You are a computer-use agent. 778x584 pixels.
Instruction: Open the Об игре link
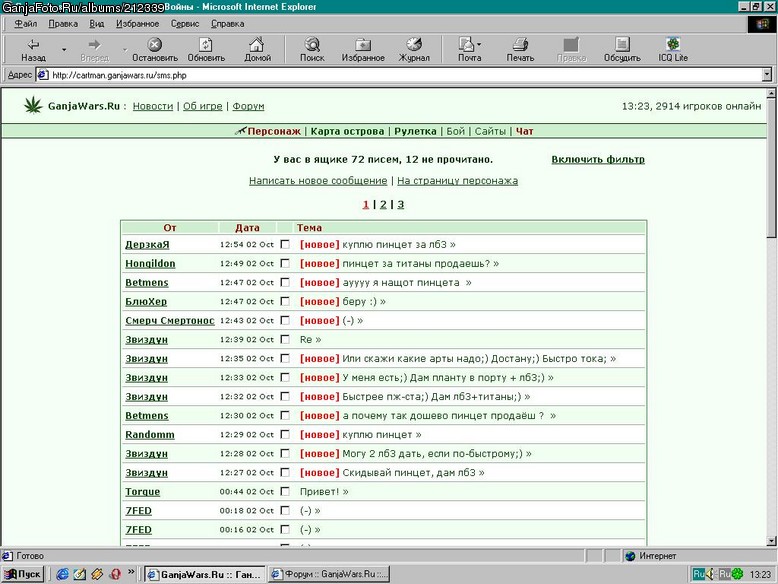coord(202,106)
